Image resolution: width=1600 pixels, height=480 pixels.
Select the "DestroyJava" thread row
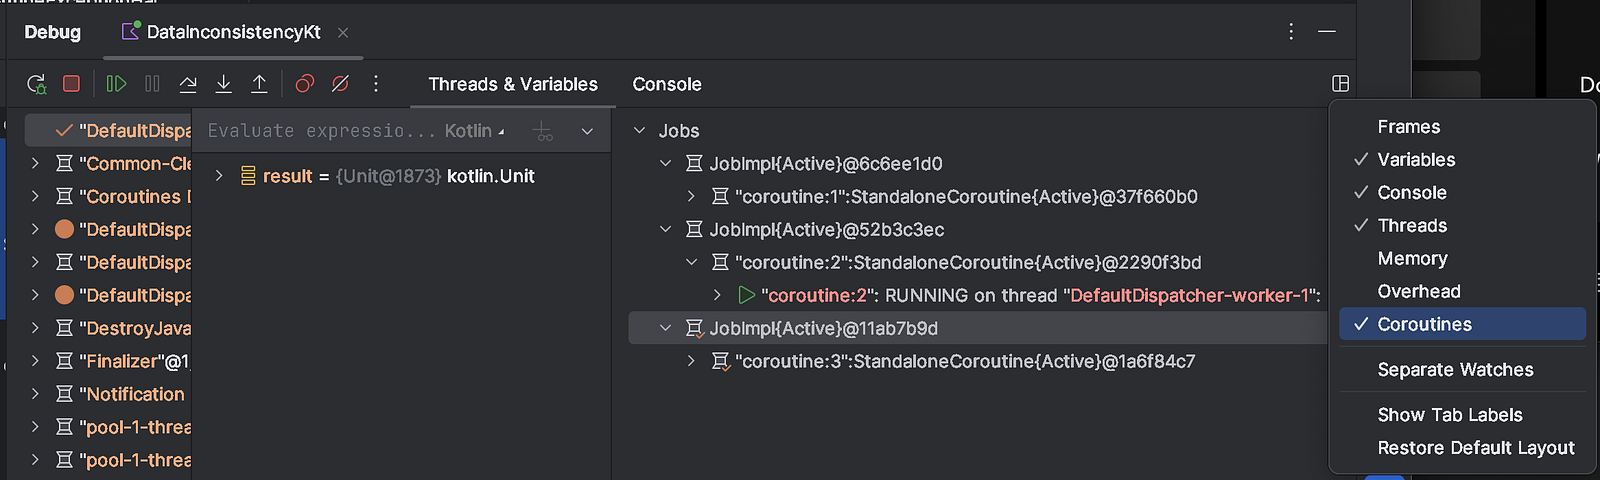[x=108, y=328]
